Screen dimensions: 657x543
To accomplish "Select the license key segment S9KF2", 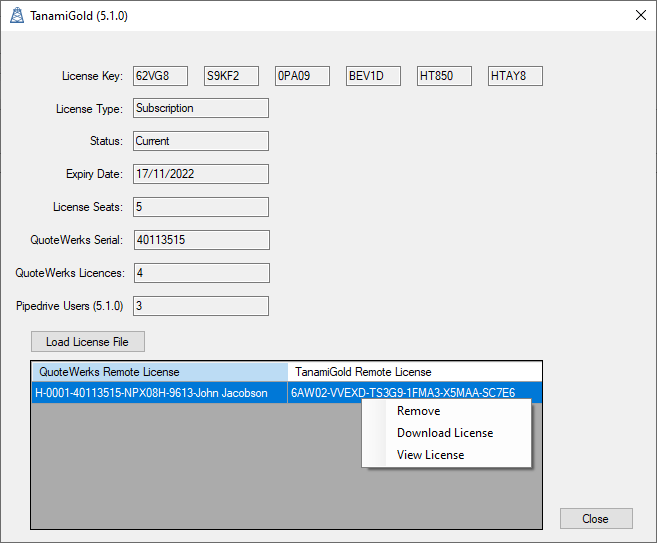I will click(x=231, y=76).
